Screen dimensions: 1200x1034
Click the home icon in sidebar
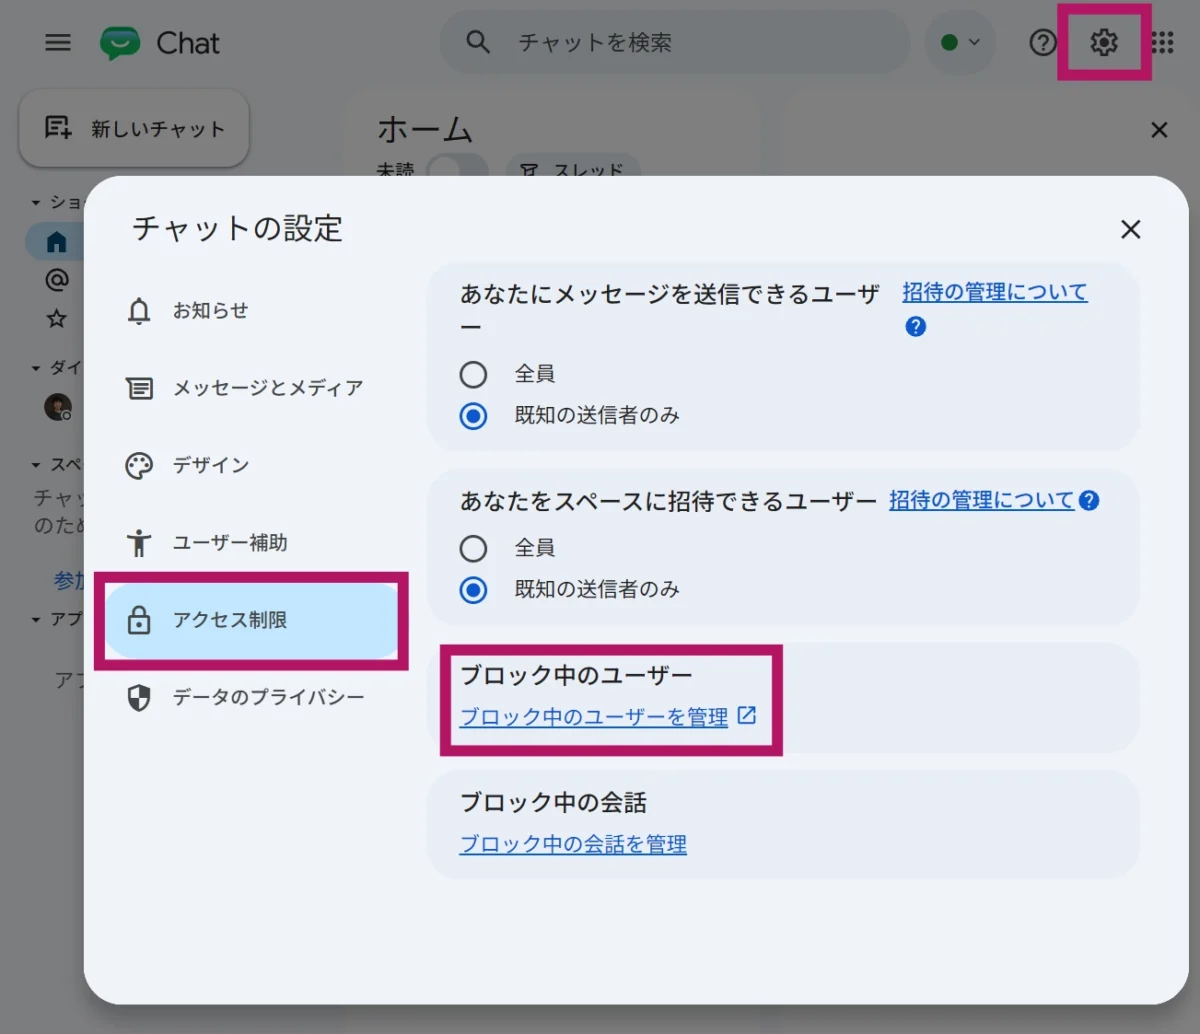click(x=57, y=241)
